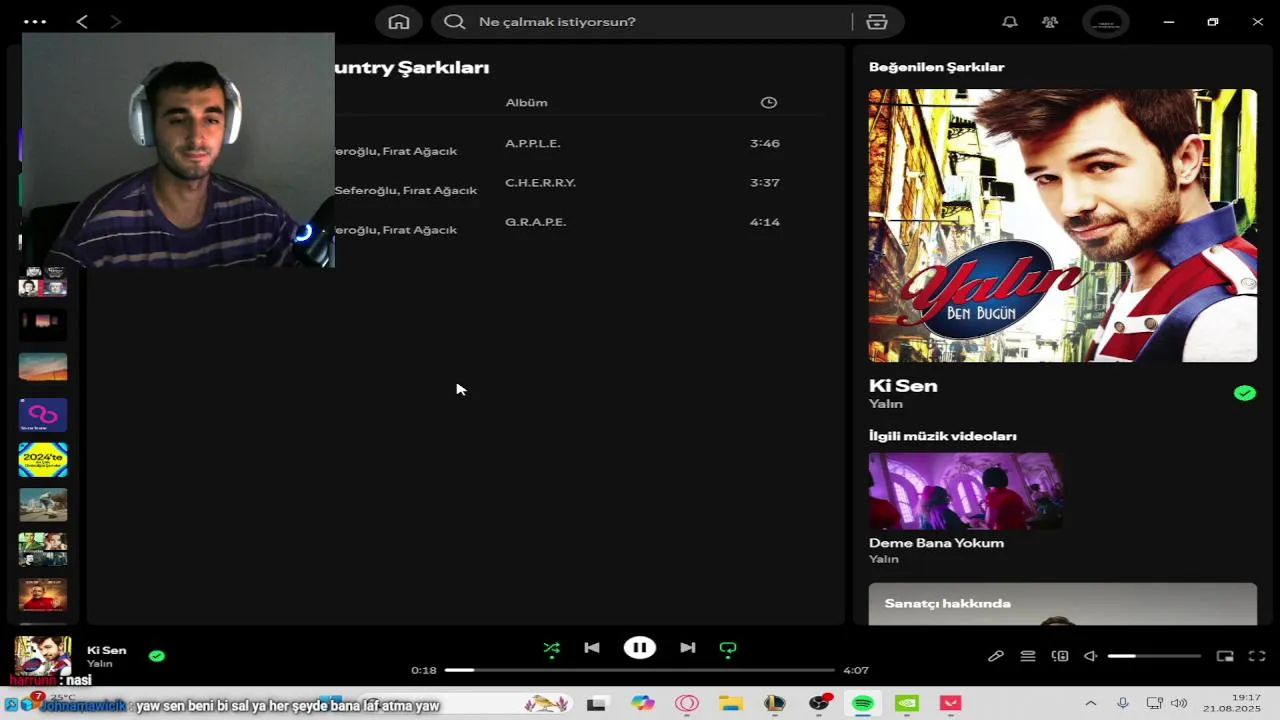
Task: Open File Explorer on the taskbar
Action: pos(731,704)
